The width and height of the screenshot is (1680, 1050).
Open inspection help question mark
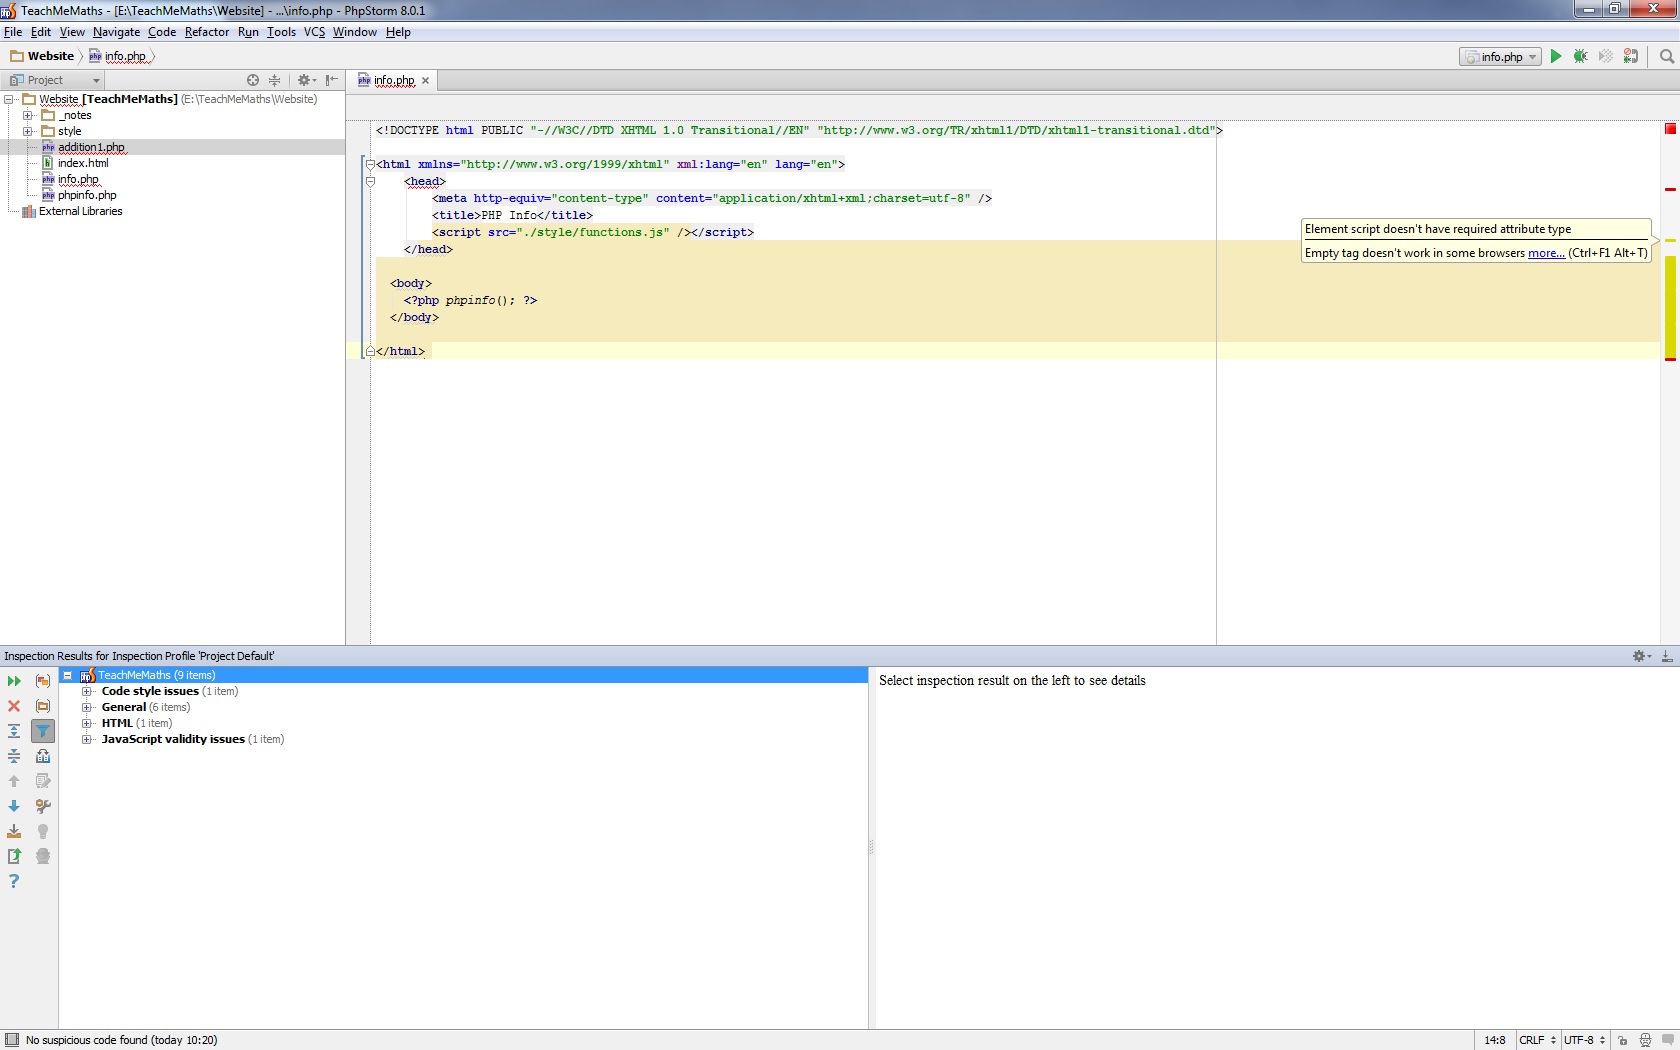tap(14, 881)
